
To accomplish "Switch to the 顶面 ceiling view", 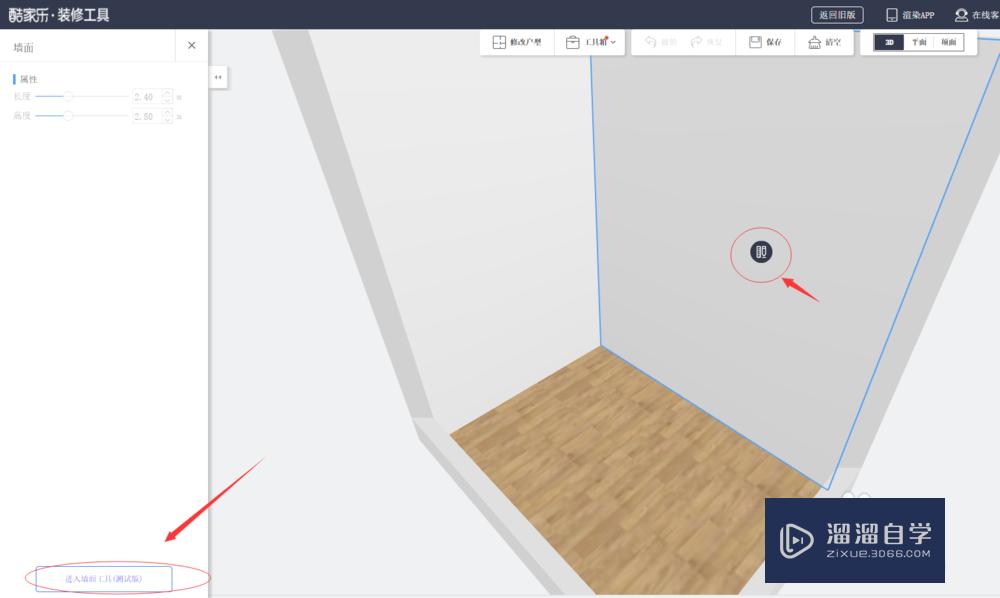I will tap(948, 42).
